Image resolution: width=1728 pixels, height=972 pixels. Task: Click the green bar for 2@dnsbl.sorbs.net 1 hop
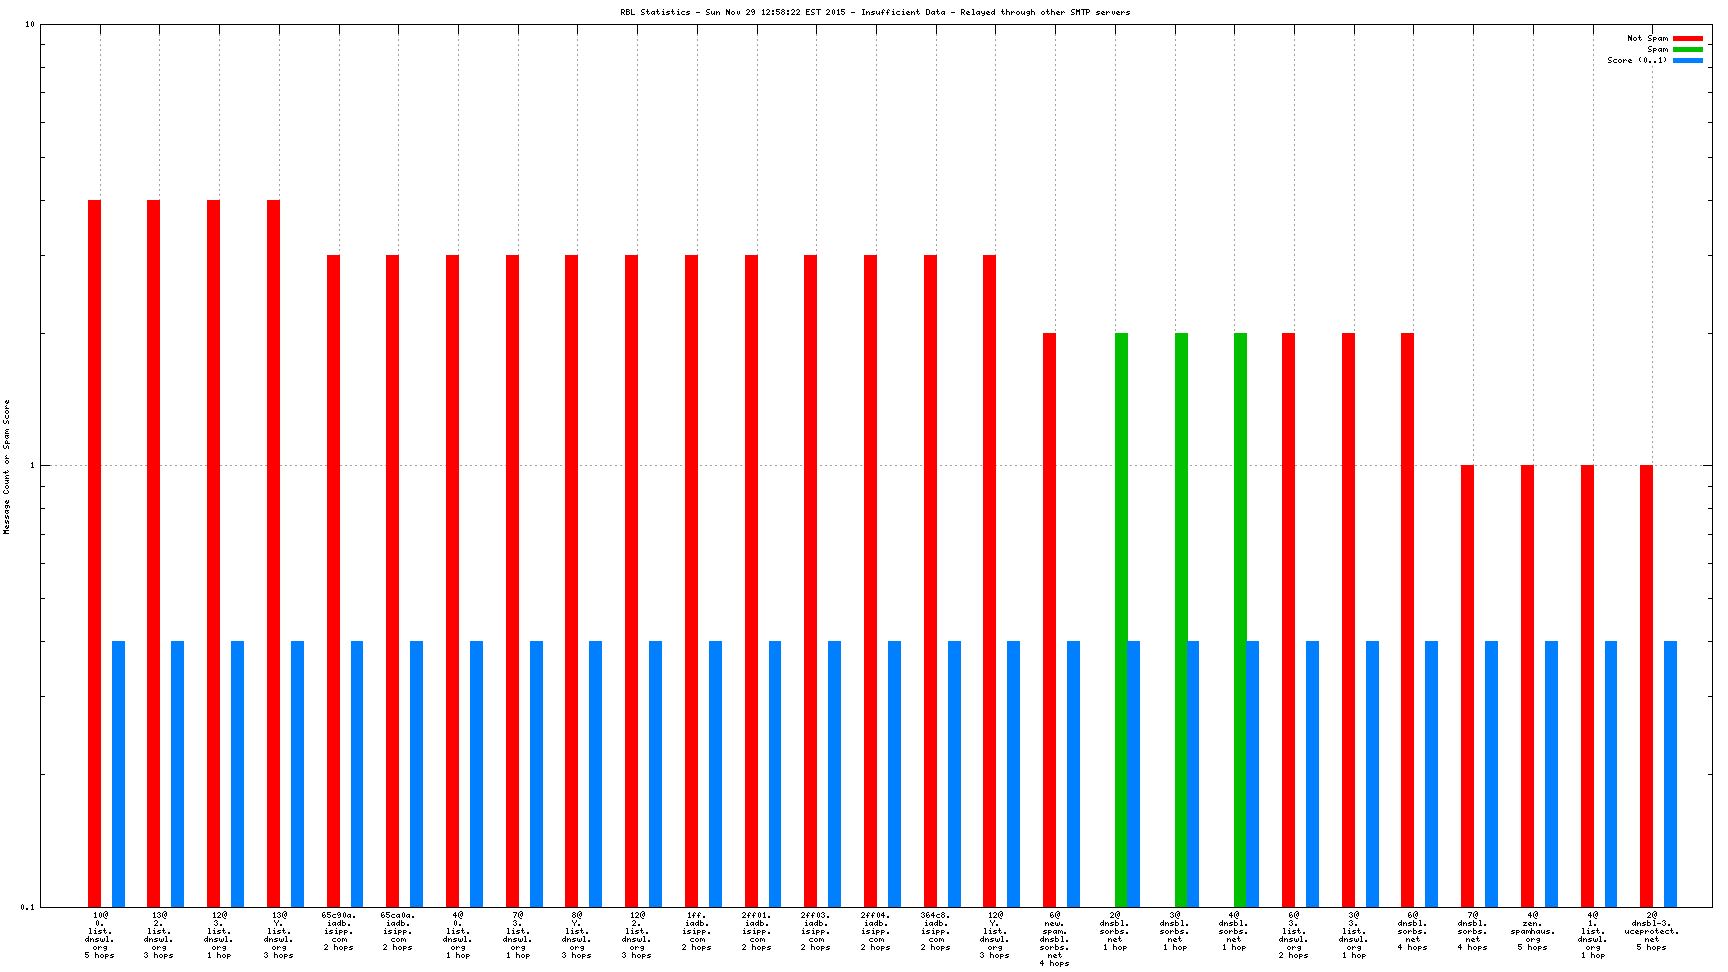[x=1121, y=620]
